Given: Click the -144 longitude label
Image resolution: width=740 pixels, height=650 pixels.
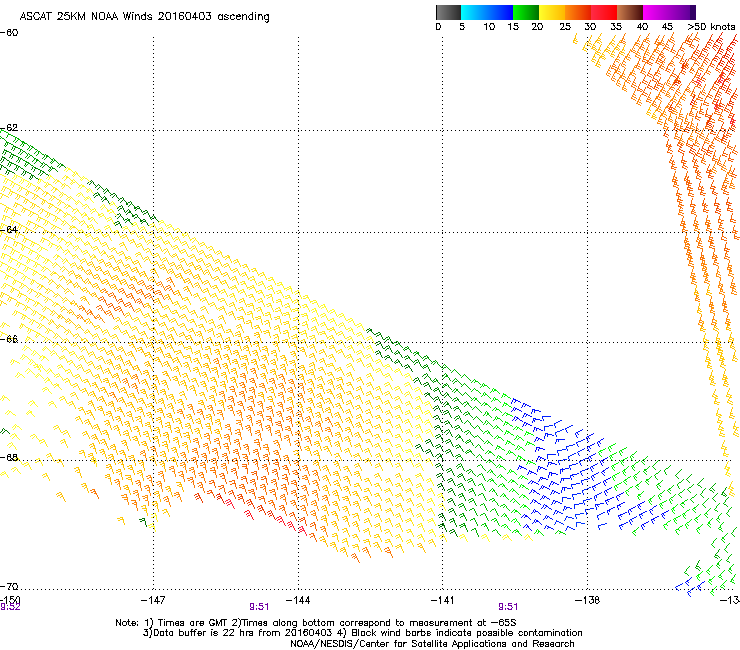Looking at the screenshot, I should tap(298, 600).
